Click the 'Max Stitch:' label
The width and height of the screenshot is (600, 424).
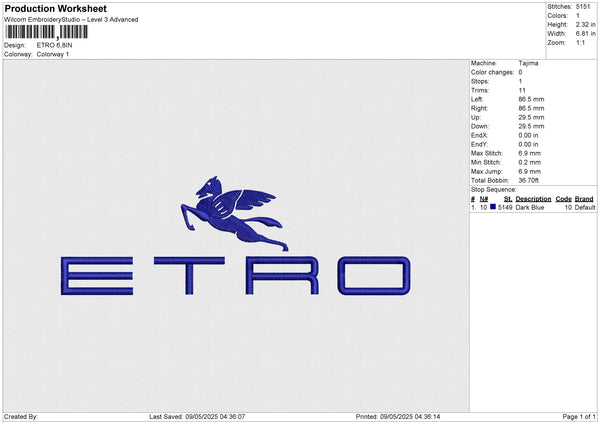(487, 153)
